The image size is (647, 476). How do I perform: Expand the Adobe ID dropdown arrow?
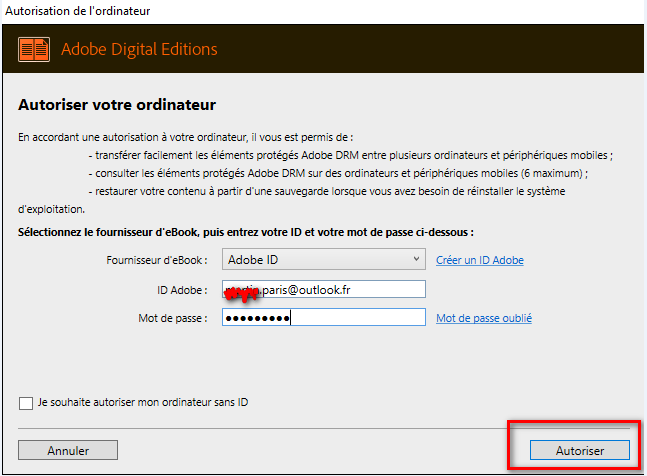(417, 260)
